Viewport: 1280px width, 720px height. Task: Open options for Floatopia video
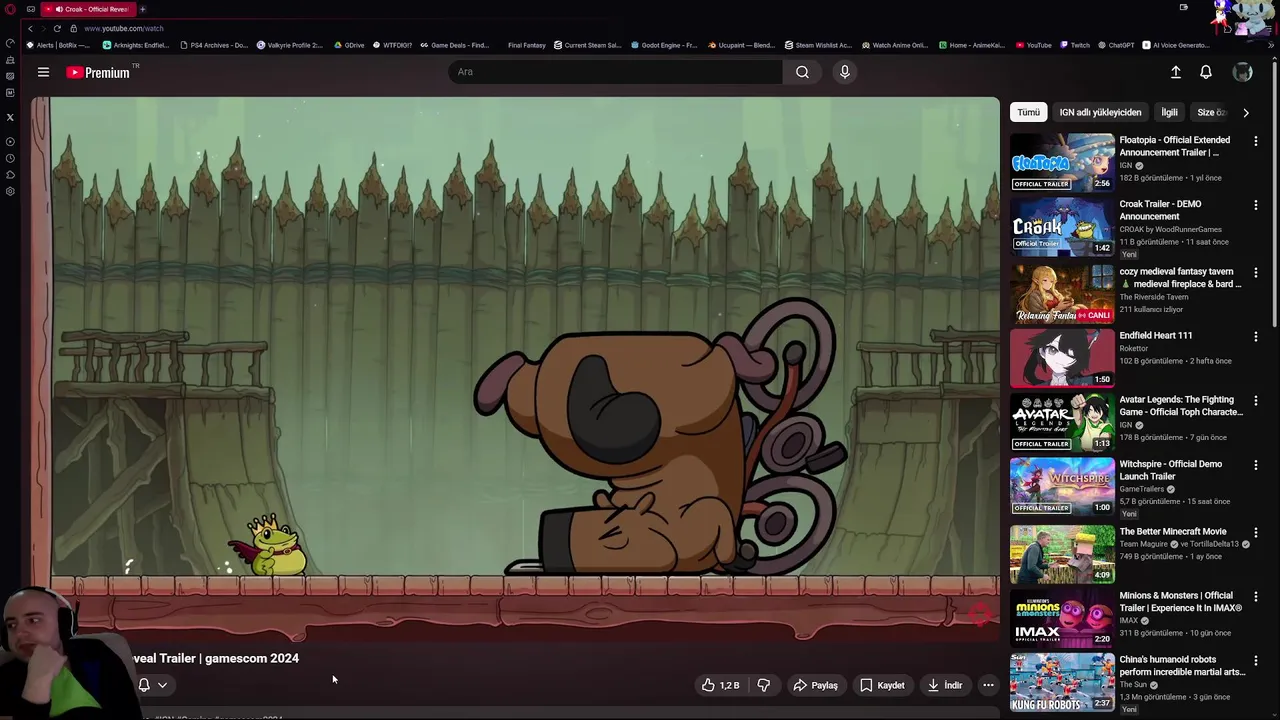(x=1256, y=141)
